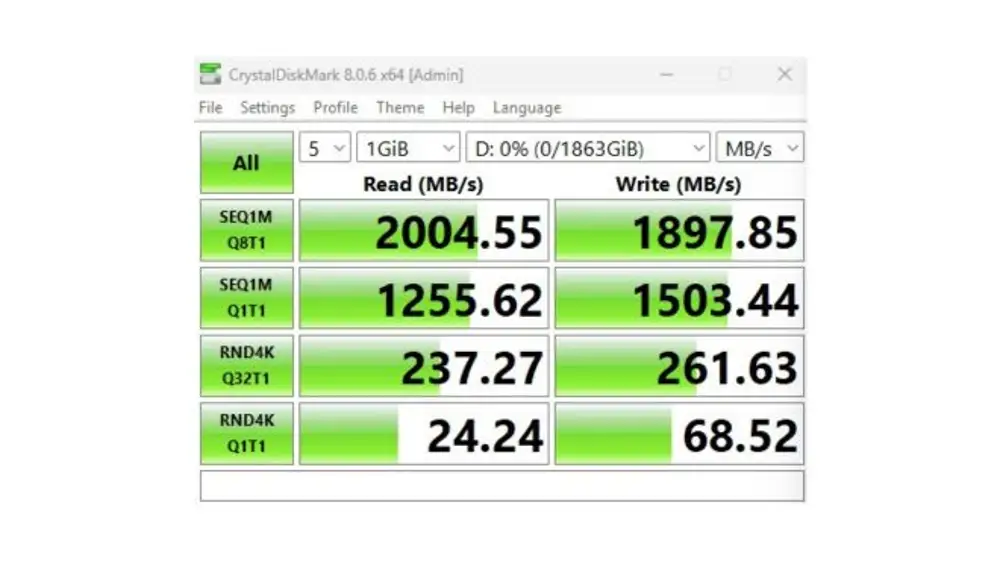Expand the MB/s unit dropdown

(x=760, y=148)
